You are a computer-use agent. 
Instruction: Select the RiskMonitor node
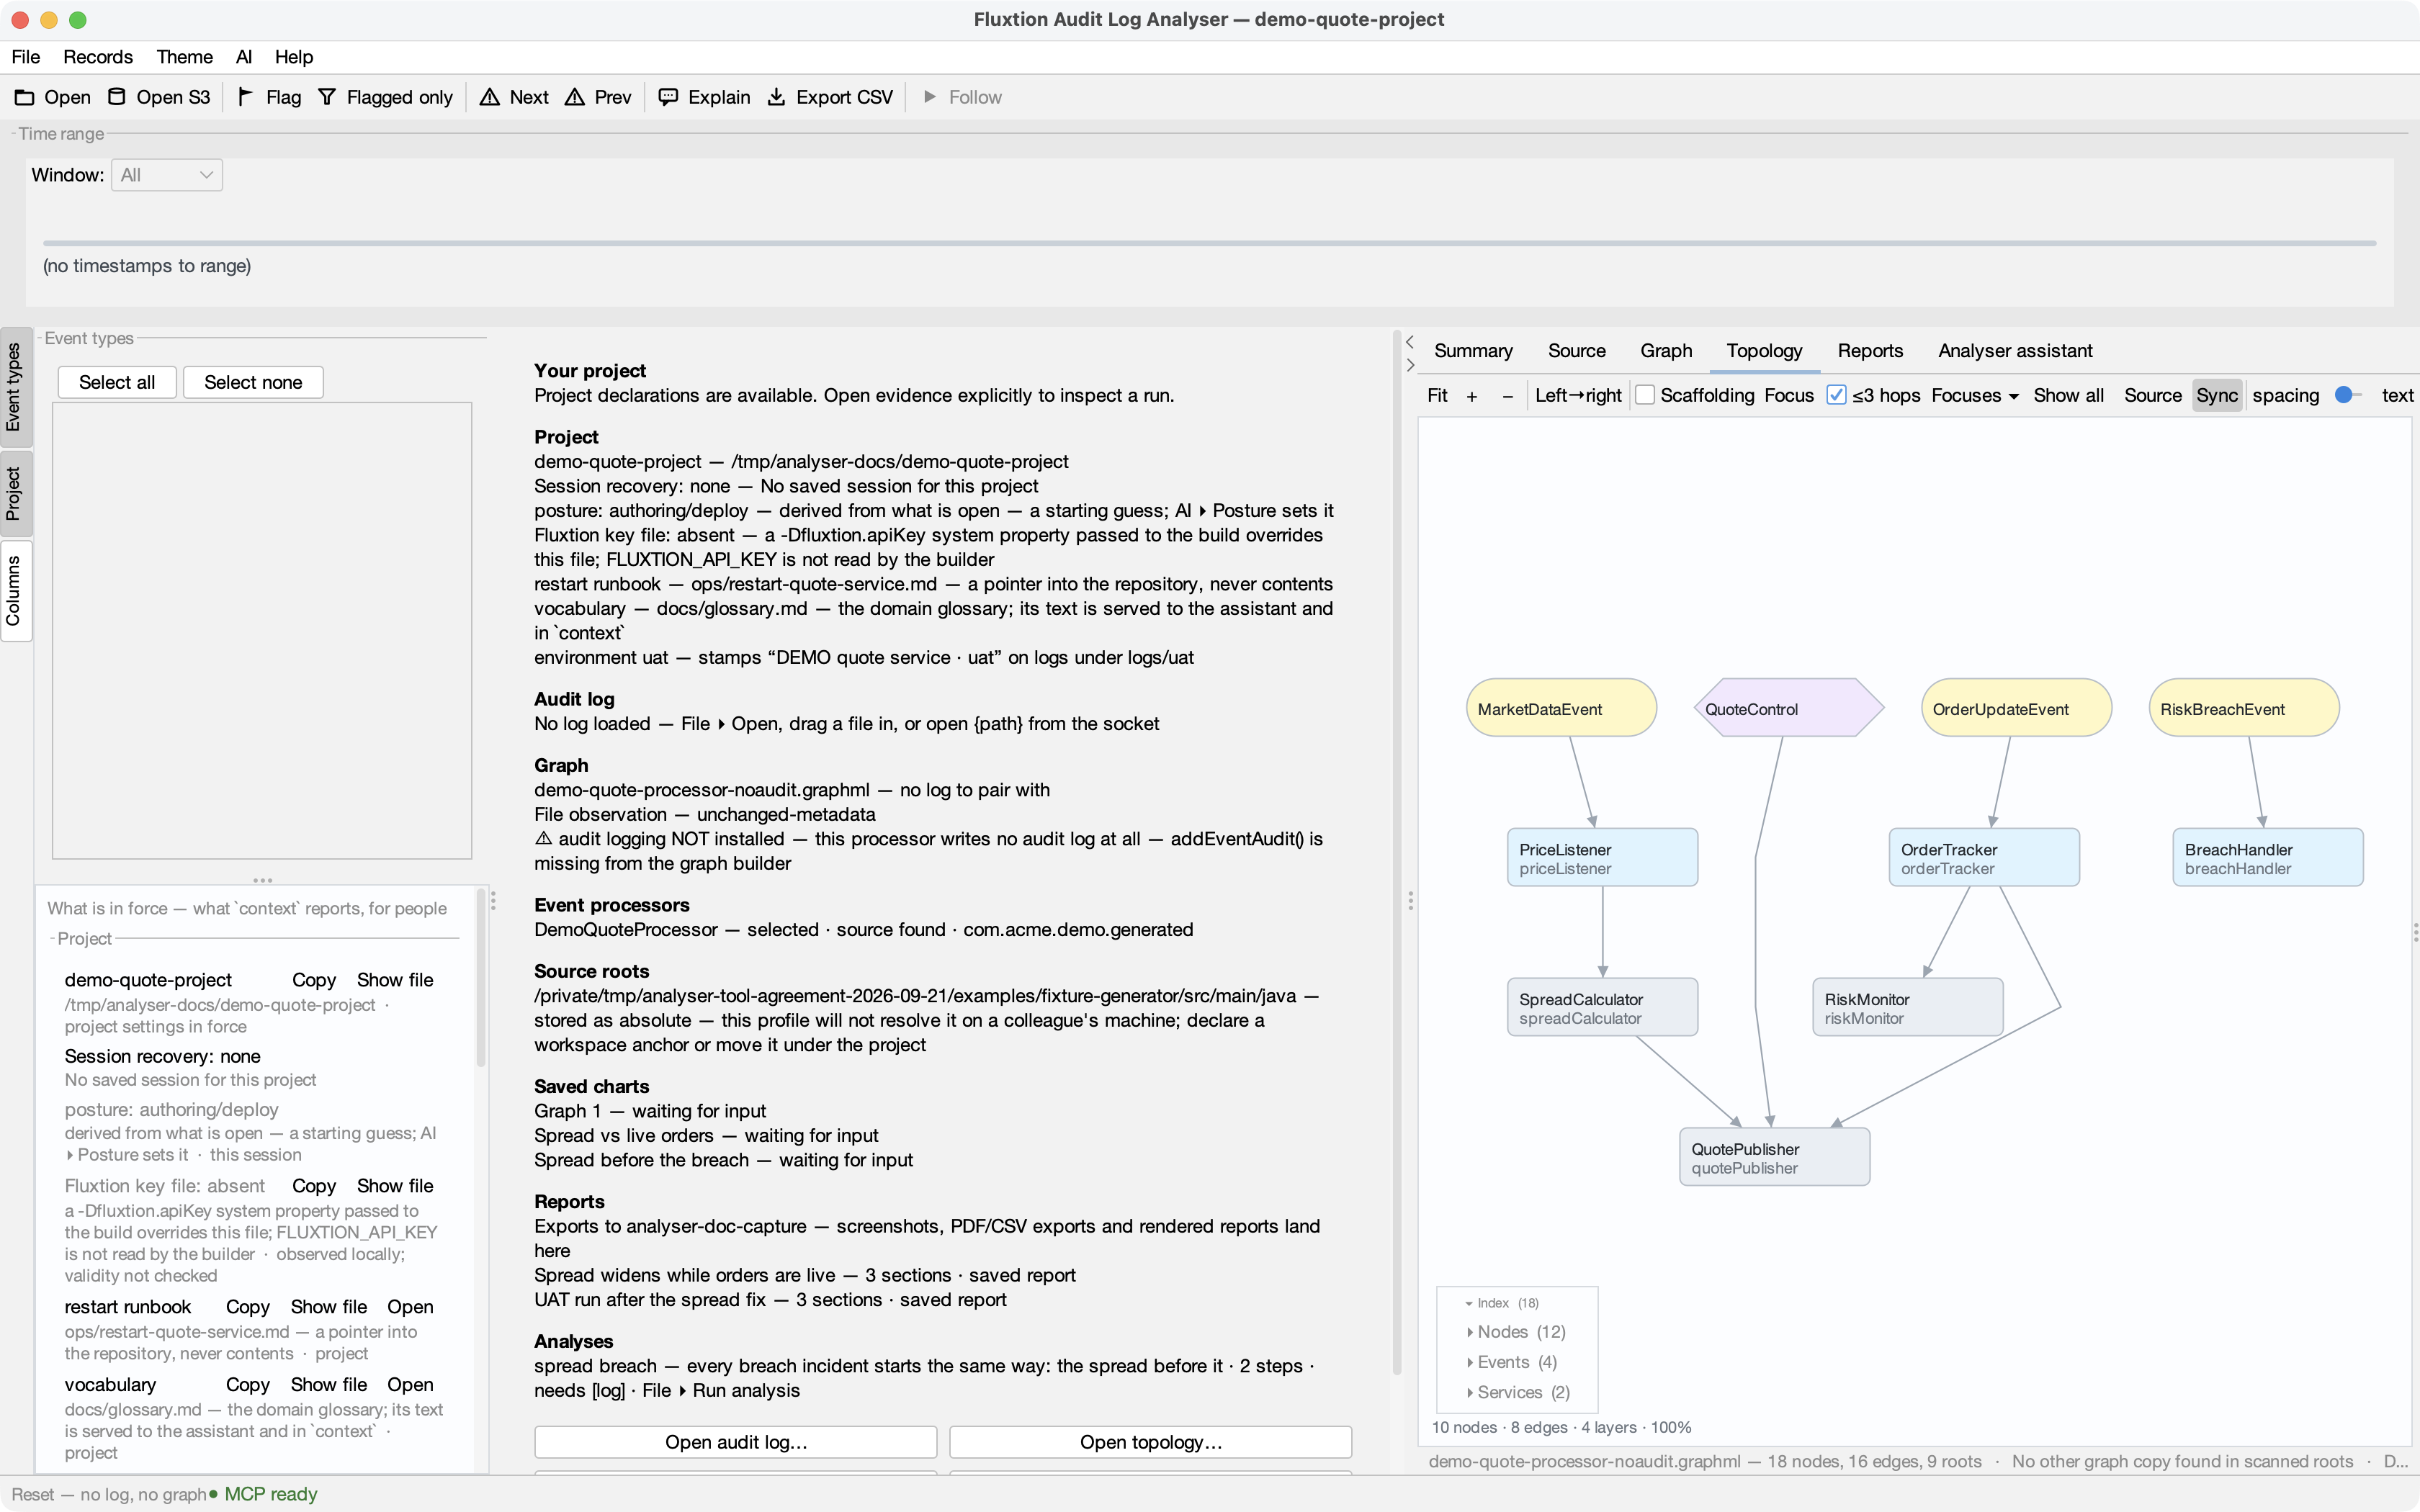1908,1008
